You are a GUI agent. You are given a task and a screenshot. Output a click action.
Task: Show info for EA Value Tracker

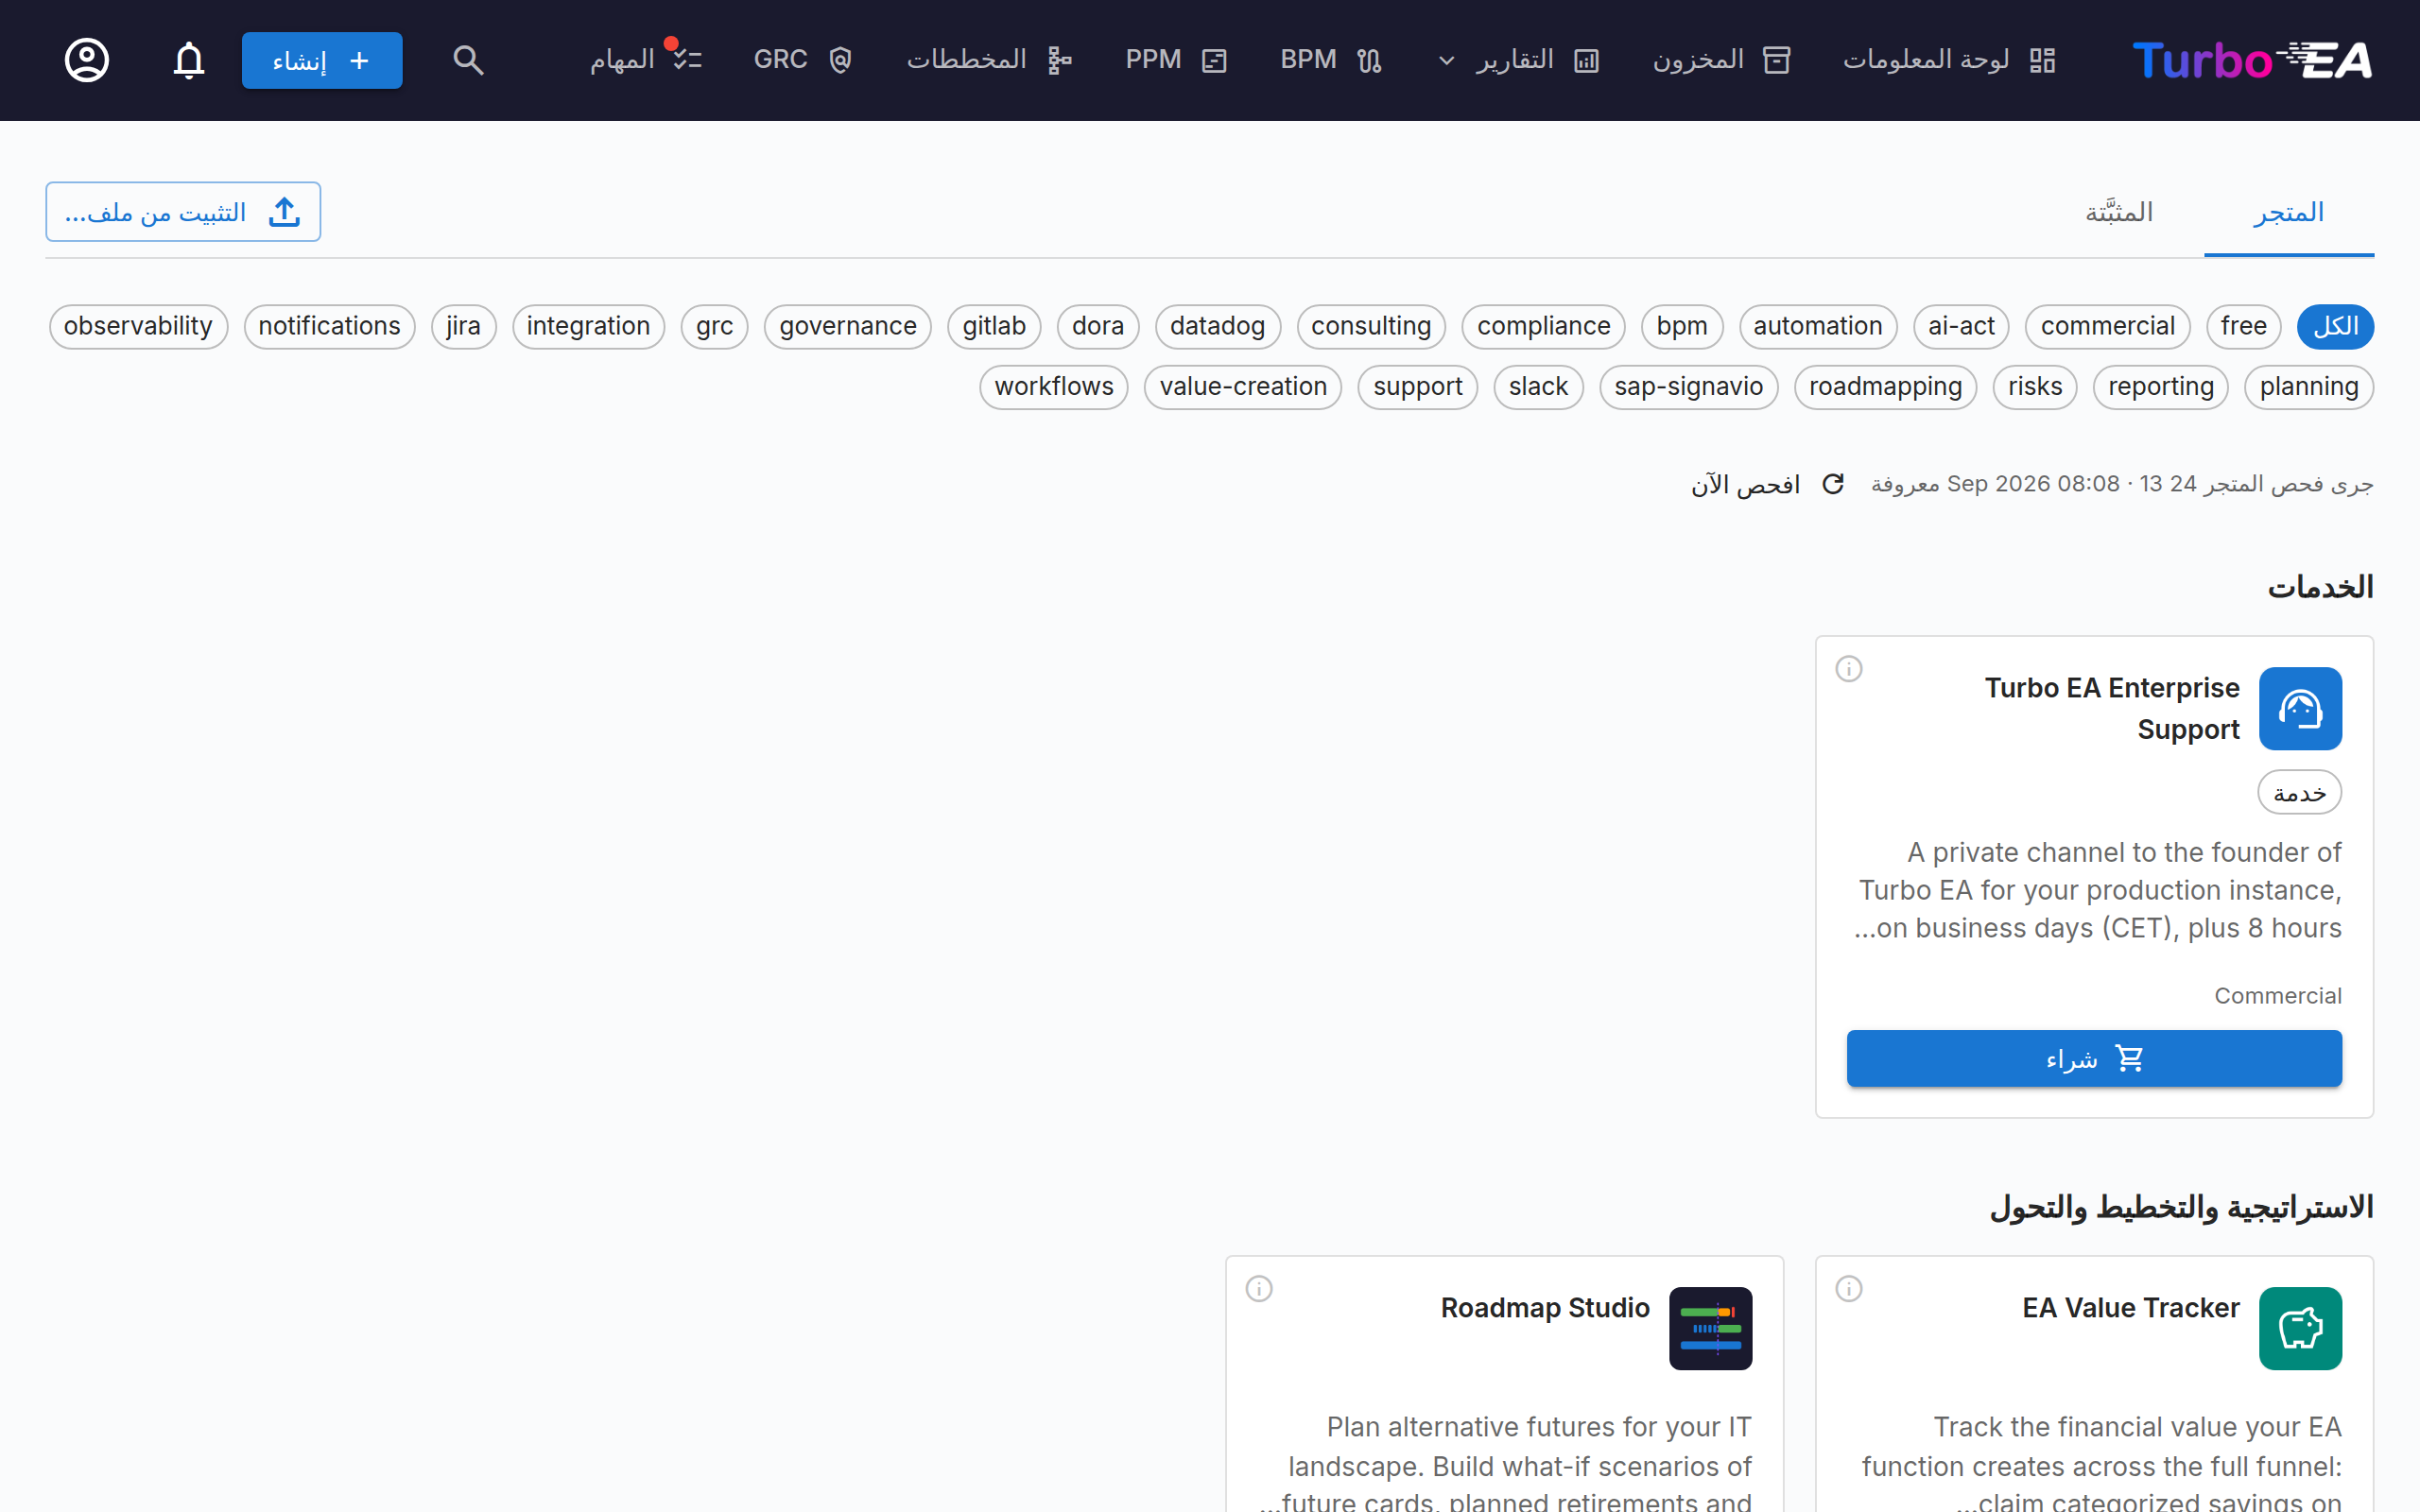[x=1849, y=1288]
